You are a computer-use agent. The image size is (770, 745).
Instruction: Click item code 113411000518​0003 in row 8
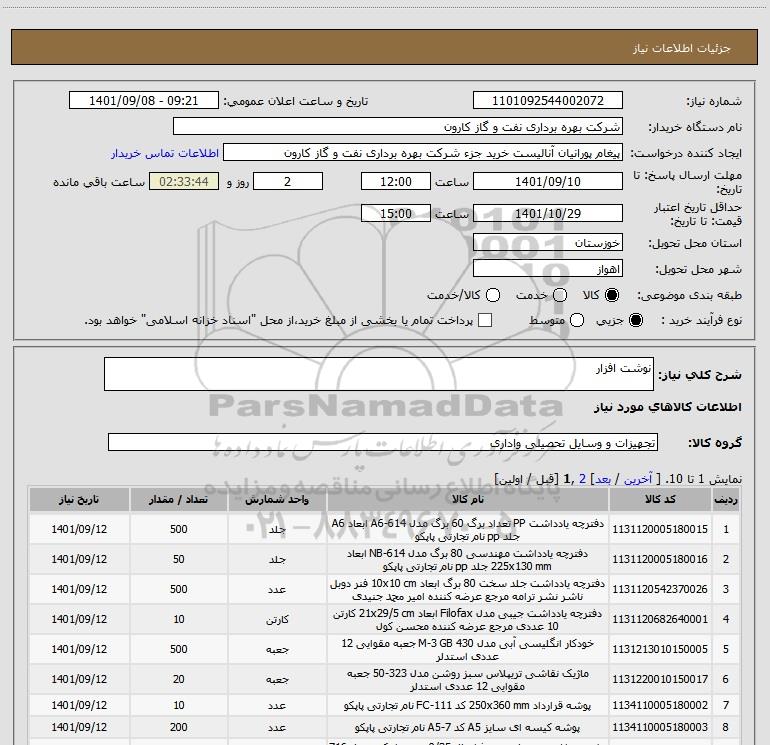coord(660,727)
